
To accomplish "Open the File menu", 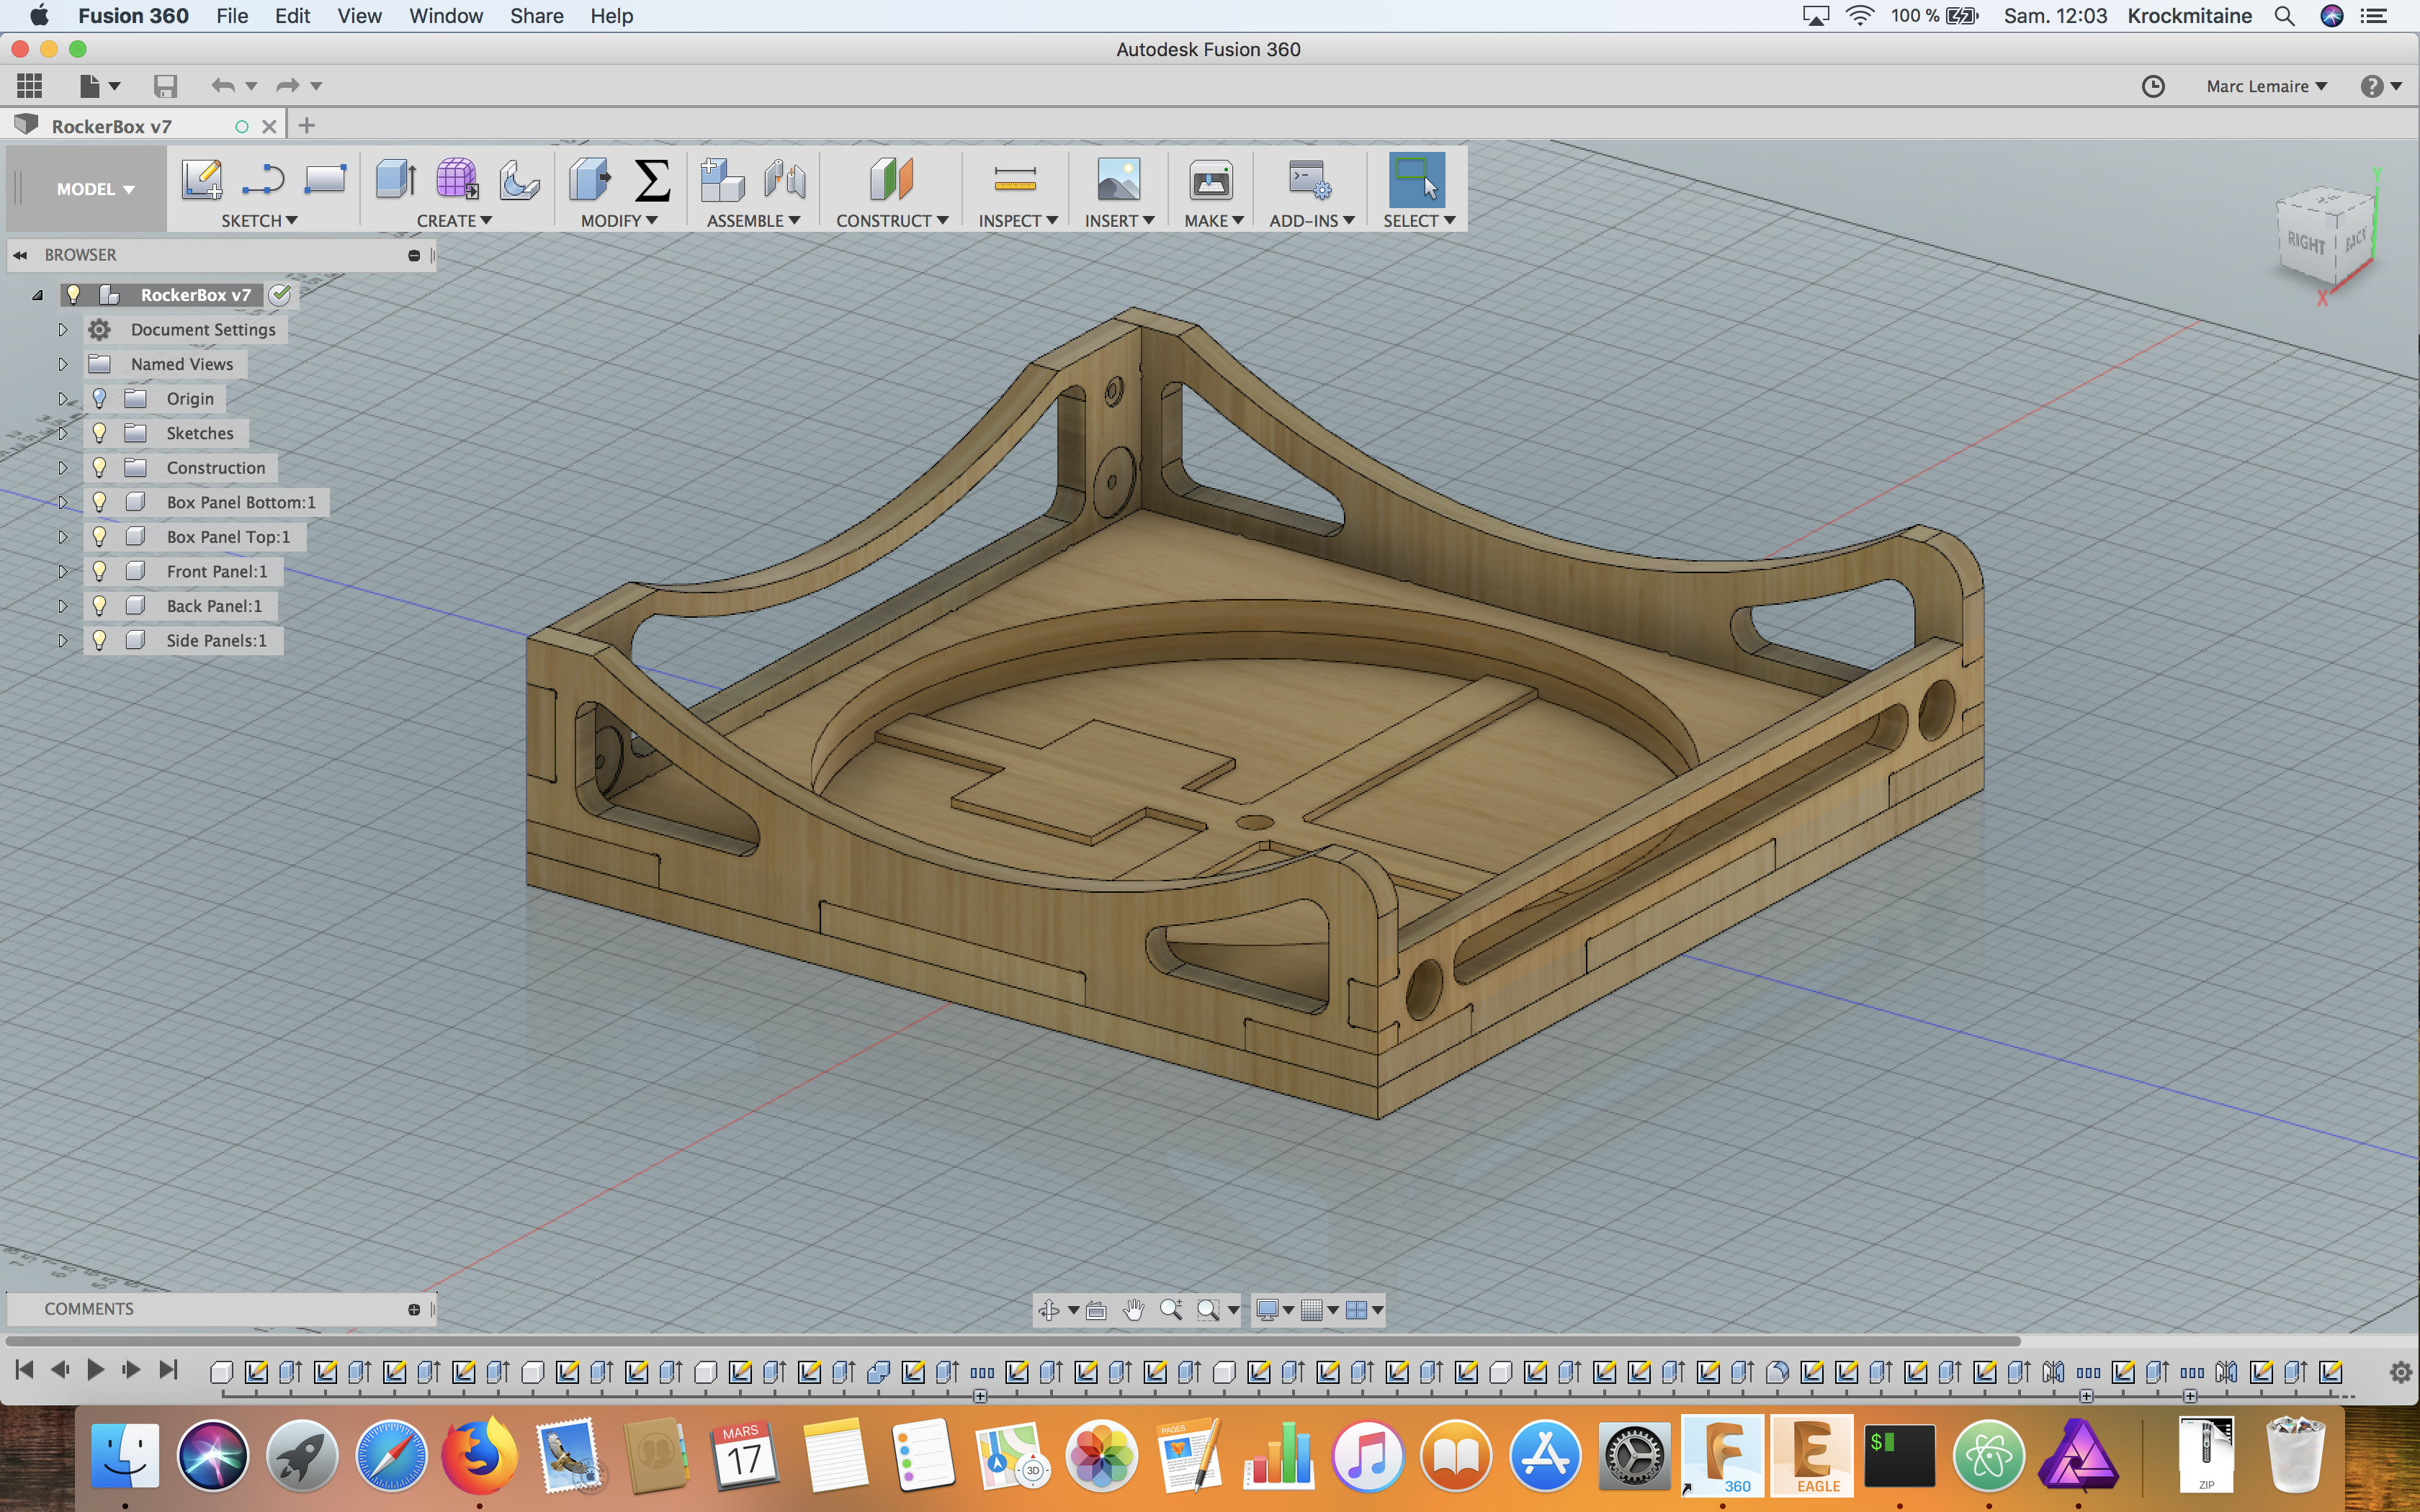I will pos(232,16).
